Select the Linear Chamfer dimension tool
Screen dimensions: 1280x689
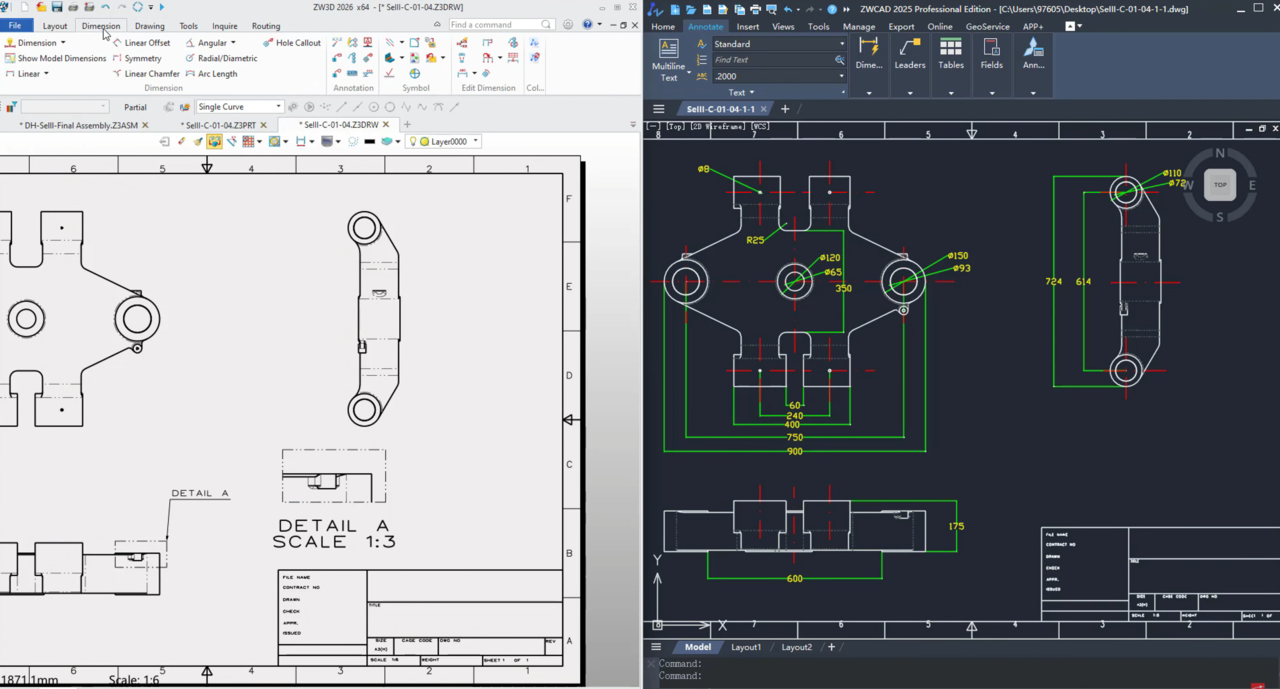click(x=151, y=74)
